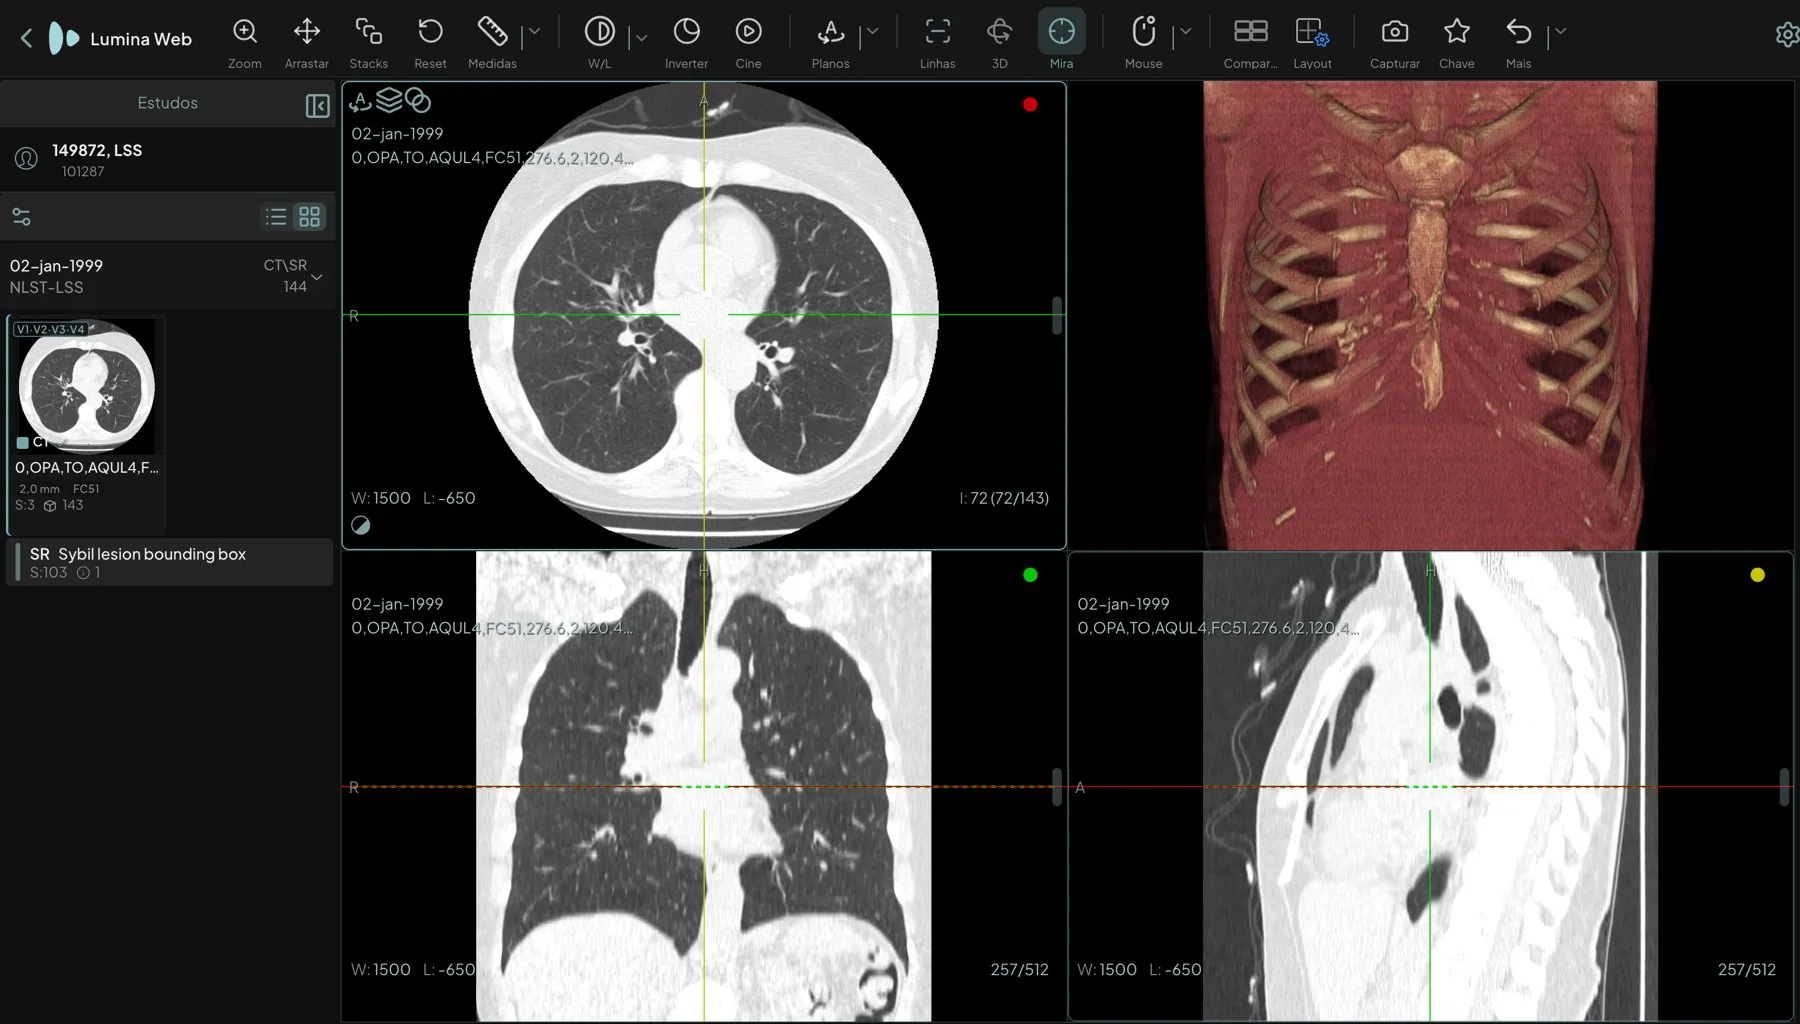Collapse the Estudos side panel
The image size is (1800, 1024).
[317, 106]
